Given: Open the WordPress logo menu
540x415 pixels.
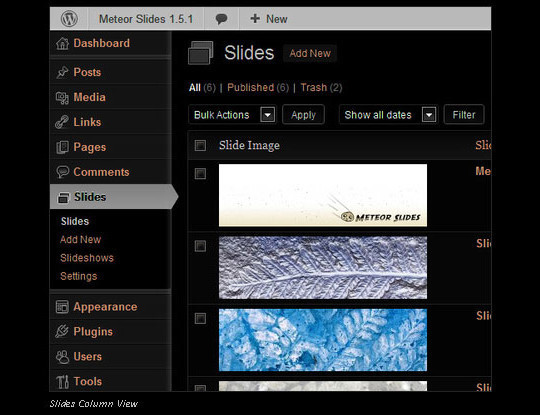Looking at the screenshot, I should tap(69, 19).
